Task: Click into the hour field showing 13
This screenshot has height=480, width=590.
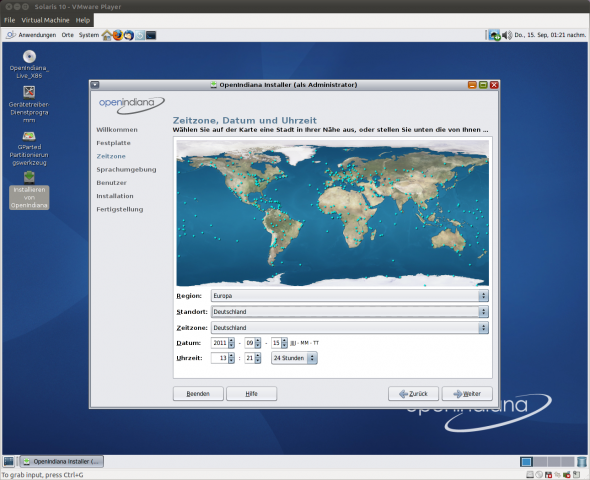Action: tap(220, 358)
